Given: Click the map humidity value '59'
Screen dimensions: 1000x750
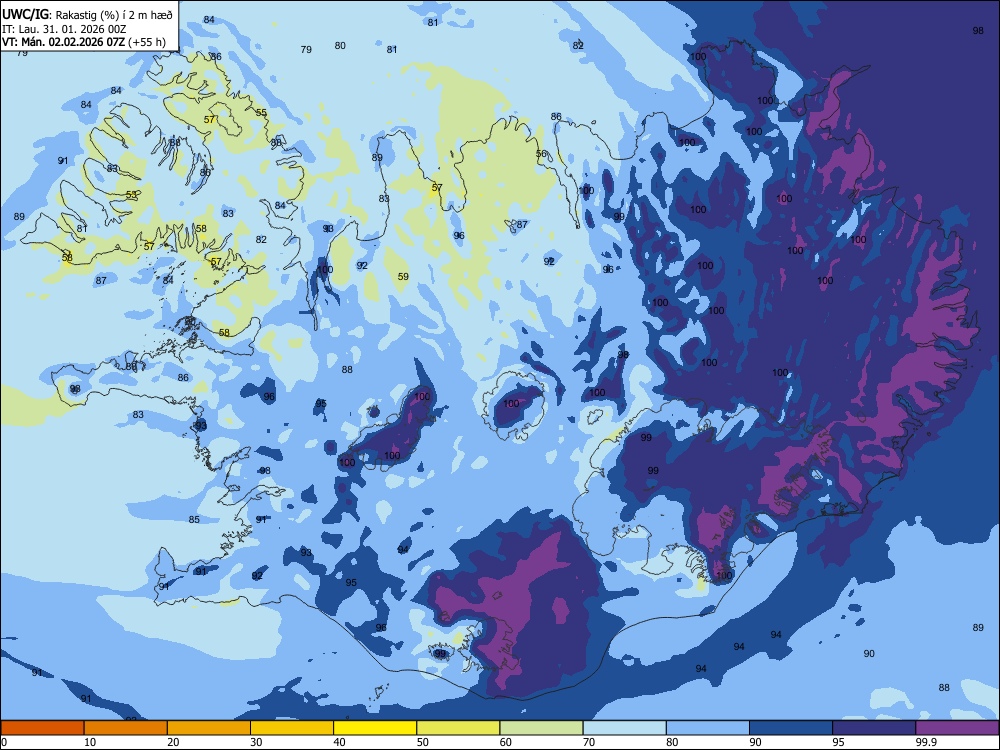Looking at the screenshot, I should [403, 276].
